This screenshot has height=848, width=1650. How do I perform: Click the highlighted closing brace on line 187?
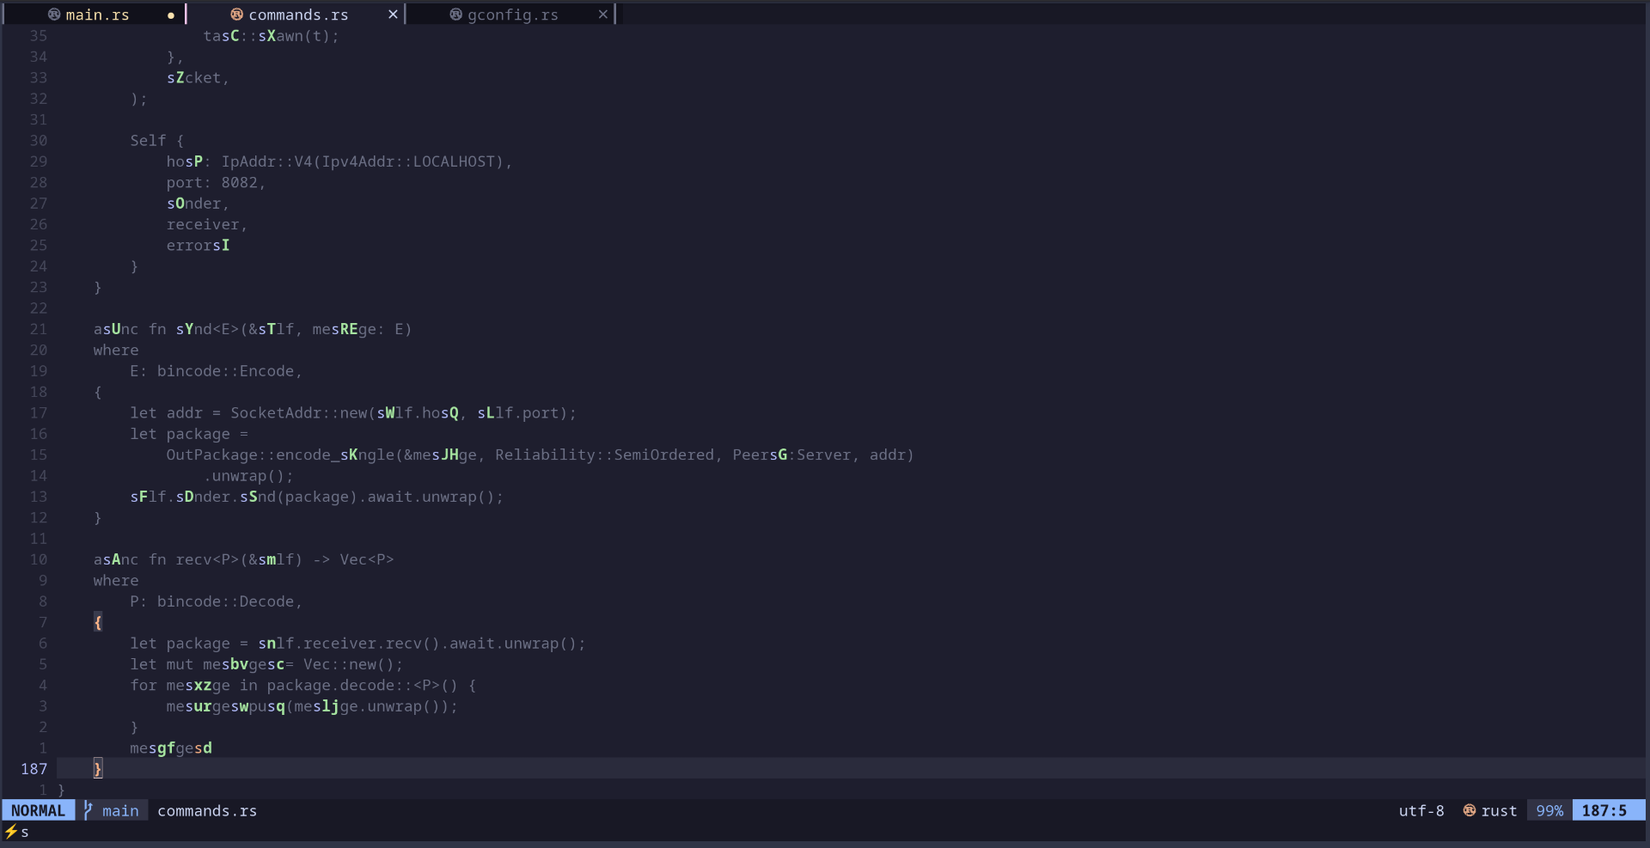point(97,769)
